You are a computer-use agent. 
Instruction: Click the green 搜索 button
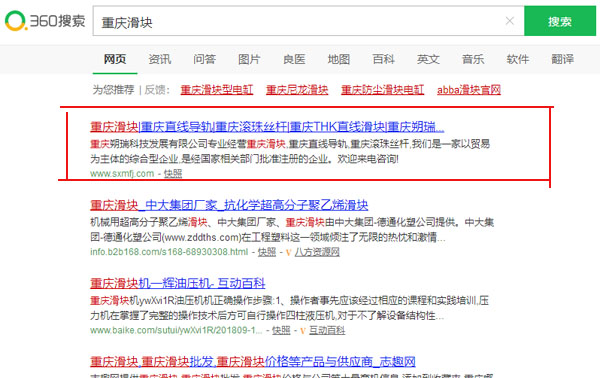560,21
